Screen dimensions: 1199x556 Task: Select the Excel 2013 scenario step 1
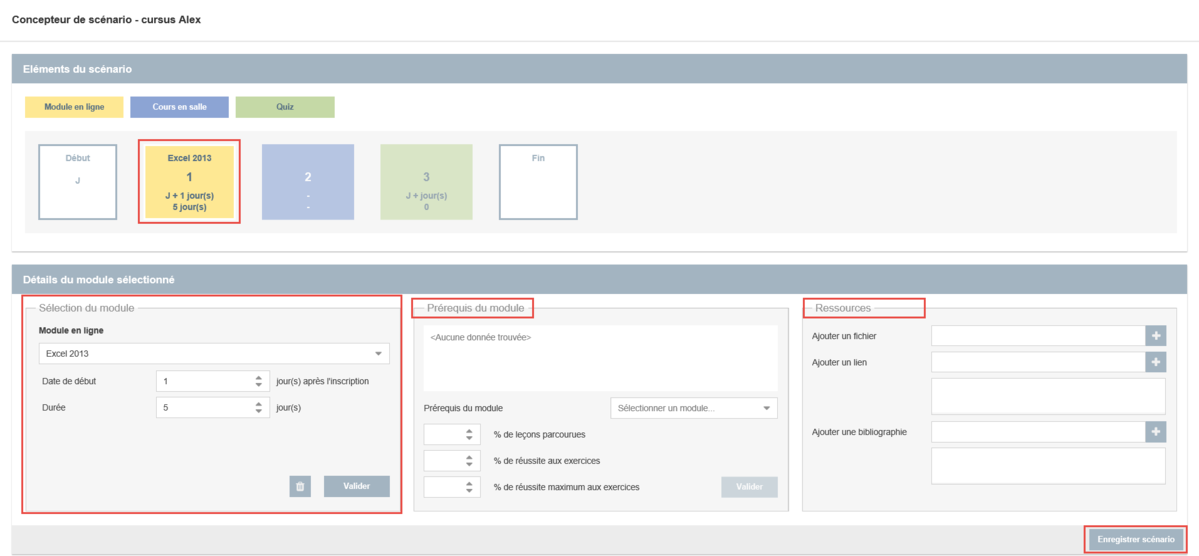[189, 182]
